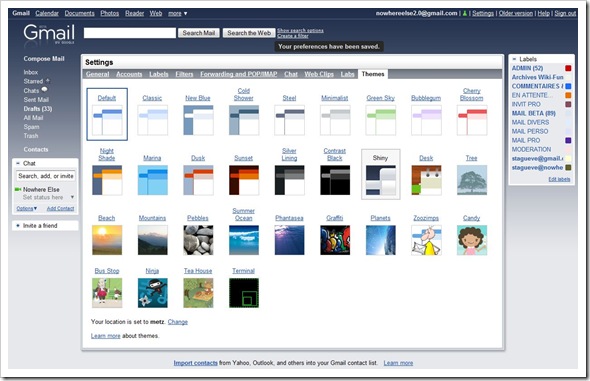Image resolution: width=590 pixels, height=381 pixels.
Task: Choose the Mountains theme image
Action: pyautogui.click(x=153, y=240)
